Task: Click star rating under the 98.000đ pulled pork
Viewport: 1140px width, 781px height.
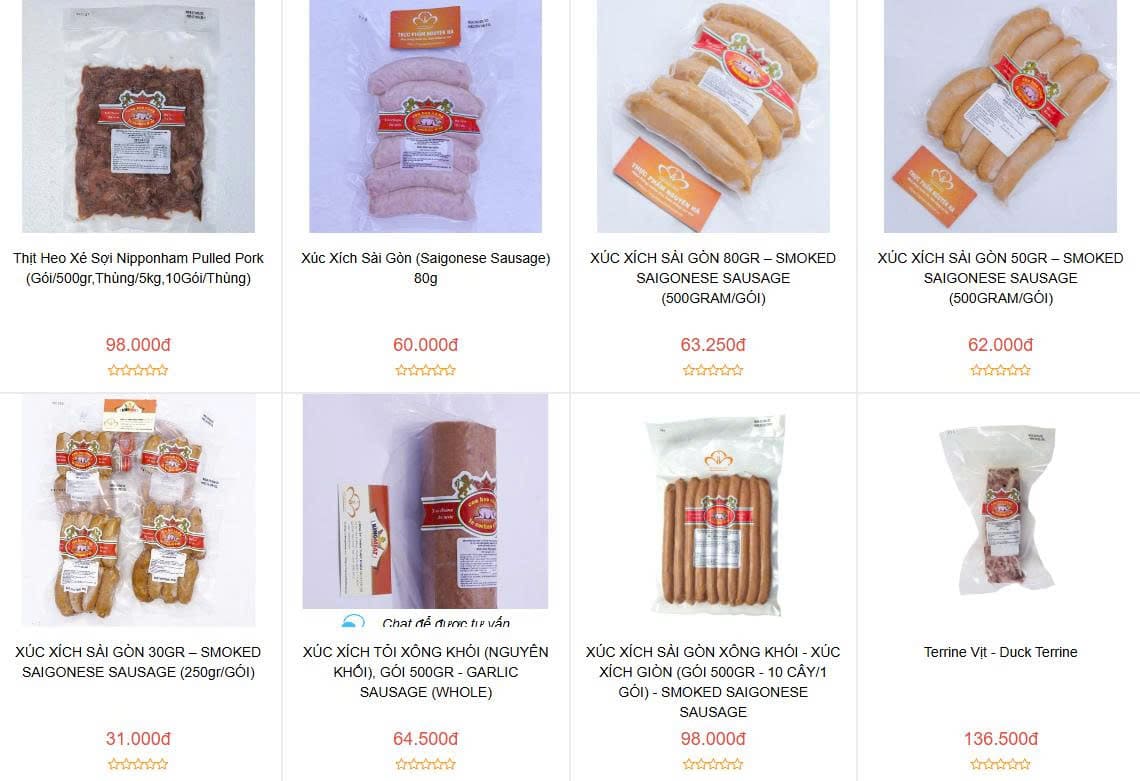Action: tap(138, 370)
